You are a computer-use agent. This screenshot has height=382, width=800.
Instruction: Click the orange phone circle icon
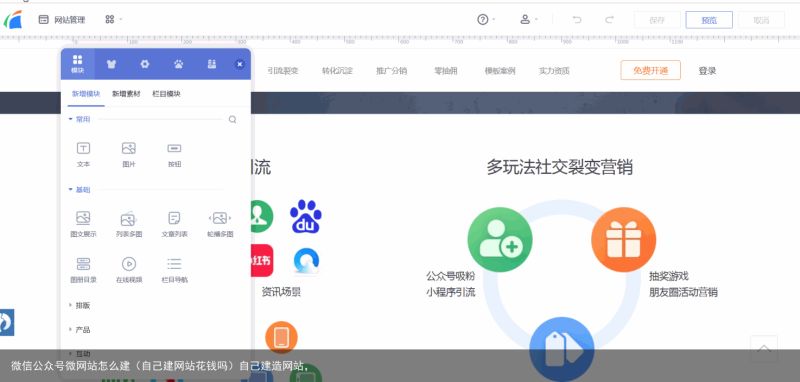[281, 337]
